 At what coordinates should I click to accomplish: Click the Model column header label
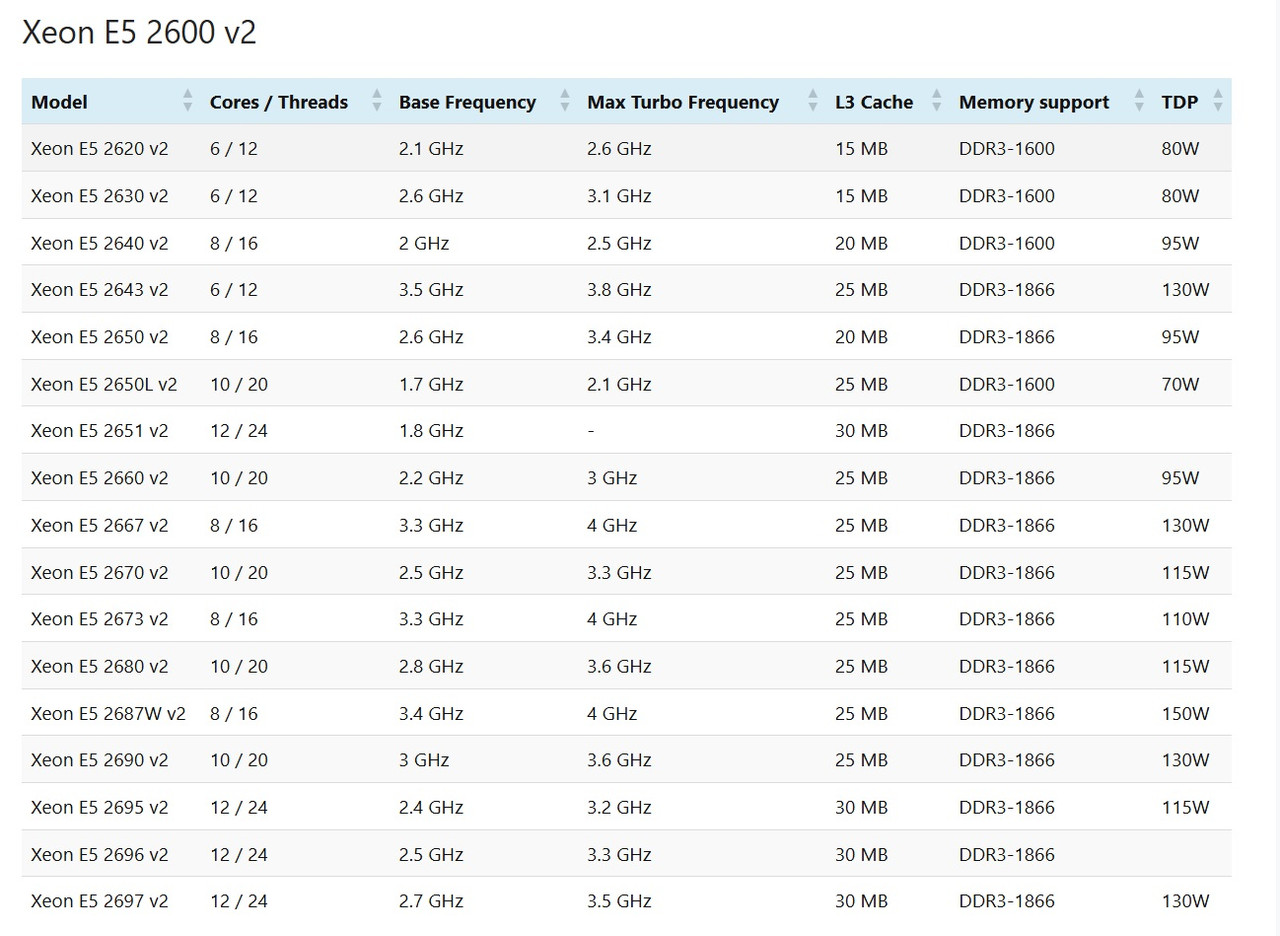[59, 102]
